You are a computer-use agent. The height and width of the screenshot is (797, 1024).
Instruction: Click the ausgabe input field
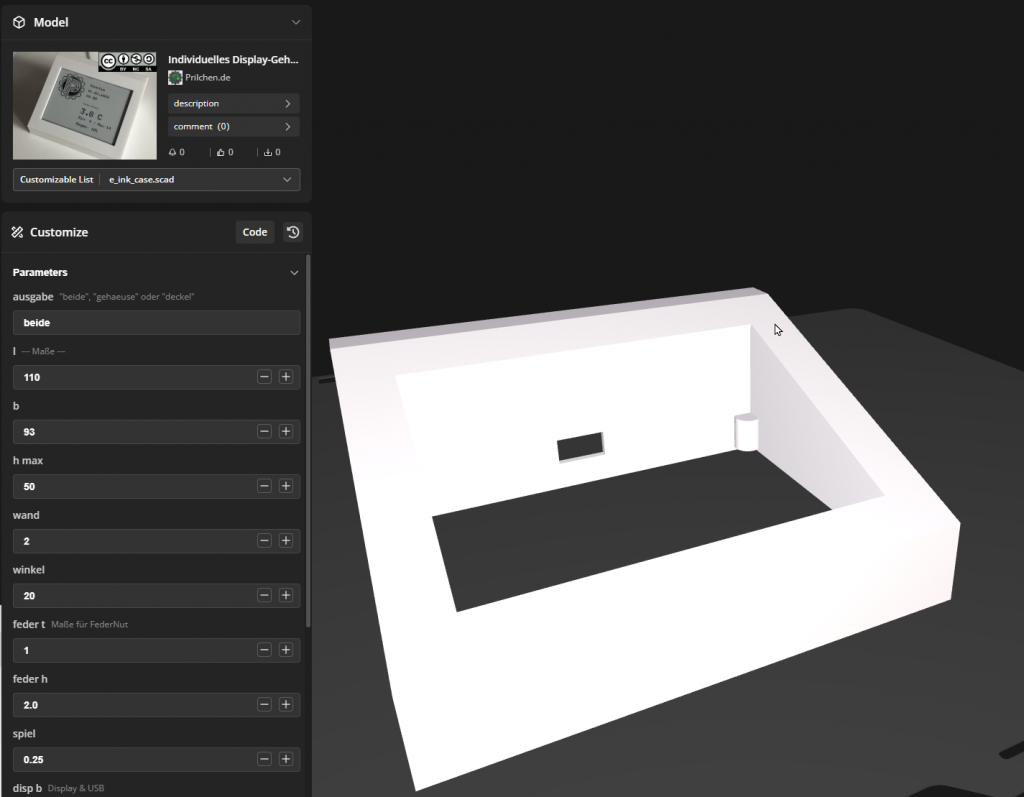[156, 323]
